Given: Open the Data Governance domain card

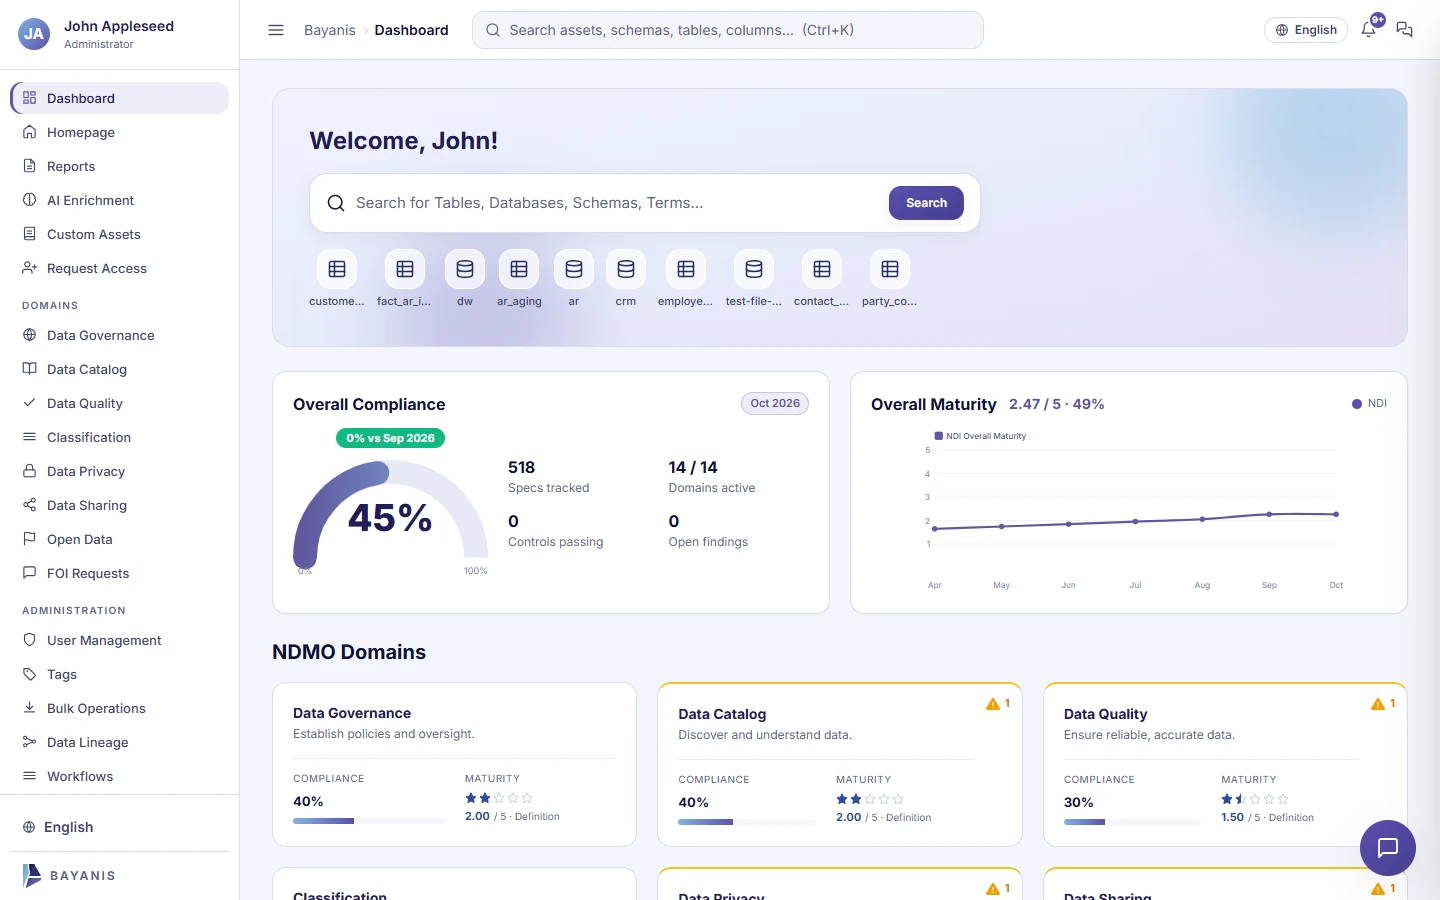Looking at the screenshot, I should [454, 764].
